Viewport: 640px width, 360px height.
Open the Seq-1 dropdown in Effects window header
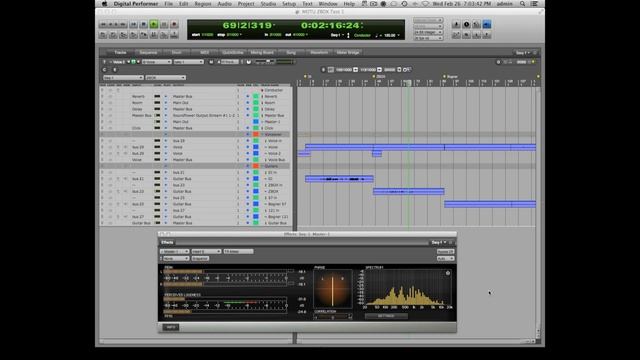click(439, 242)
